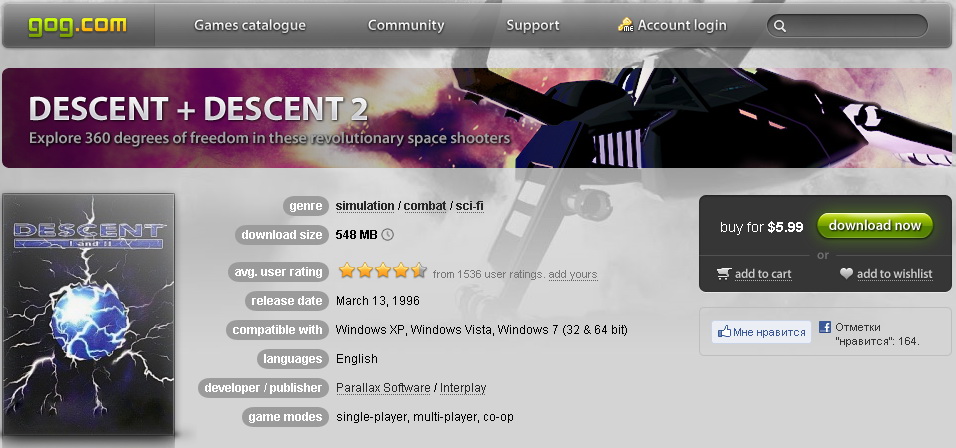The height and width of the screenshot is (448, 956).
Task: Open the sci-fi genre link
Action: [470, 206]
